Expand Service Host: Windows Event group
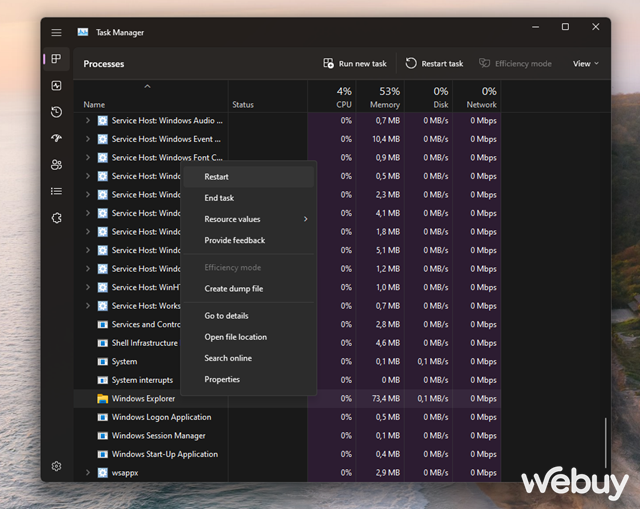Image resolution: width=640 pixels, height=509 pixels. click(88, 139)
